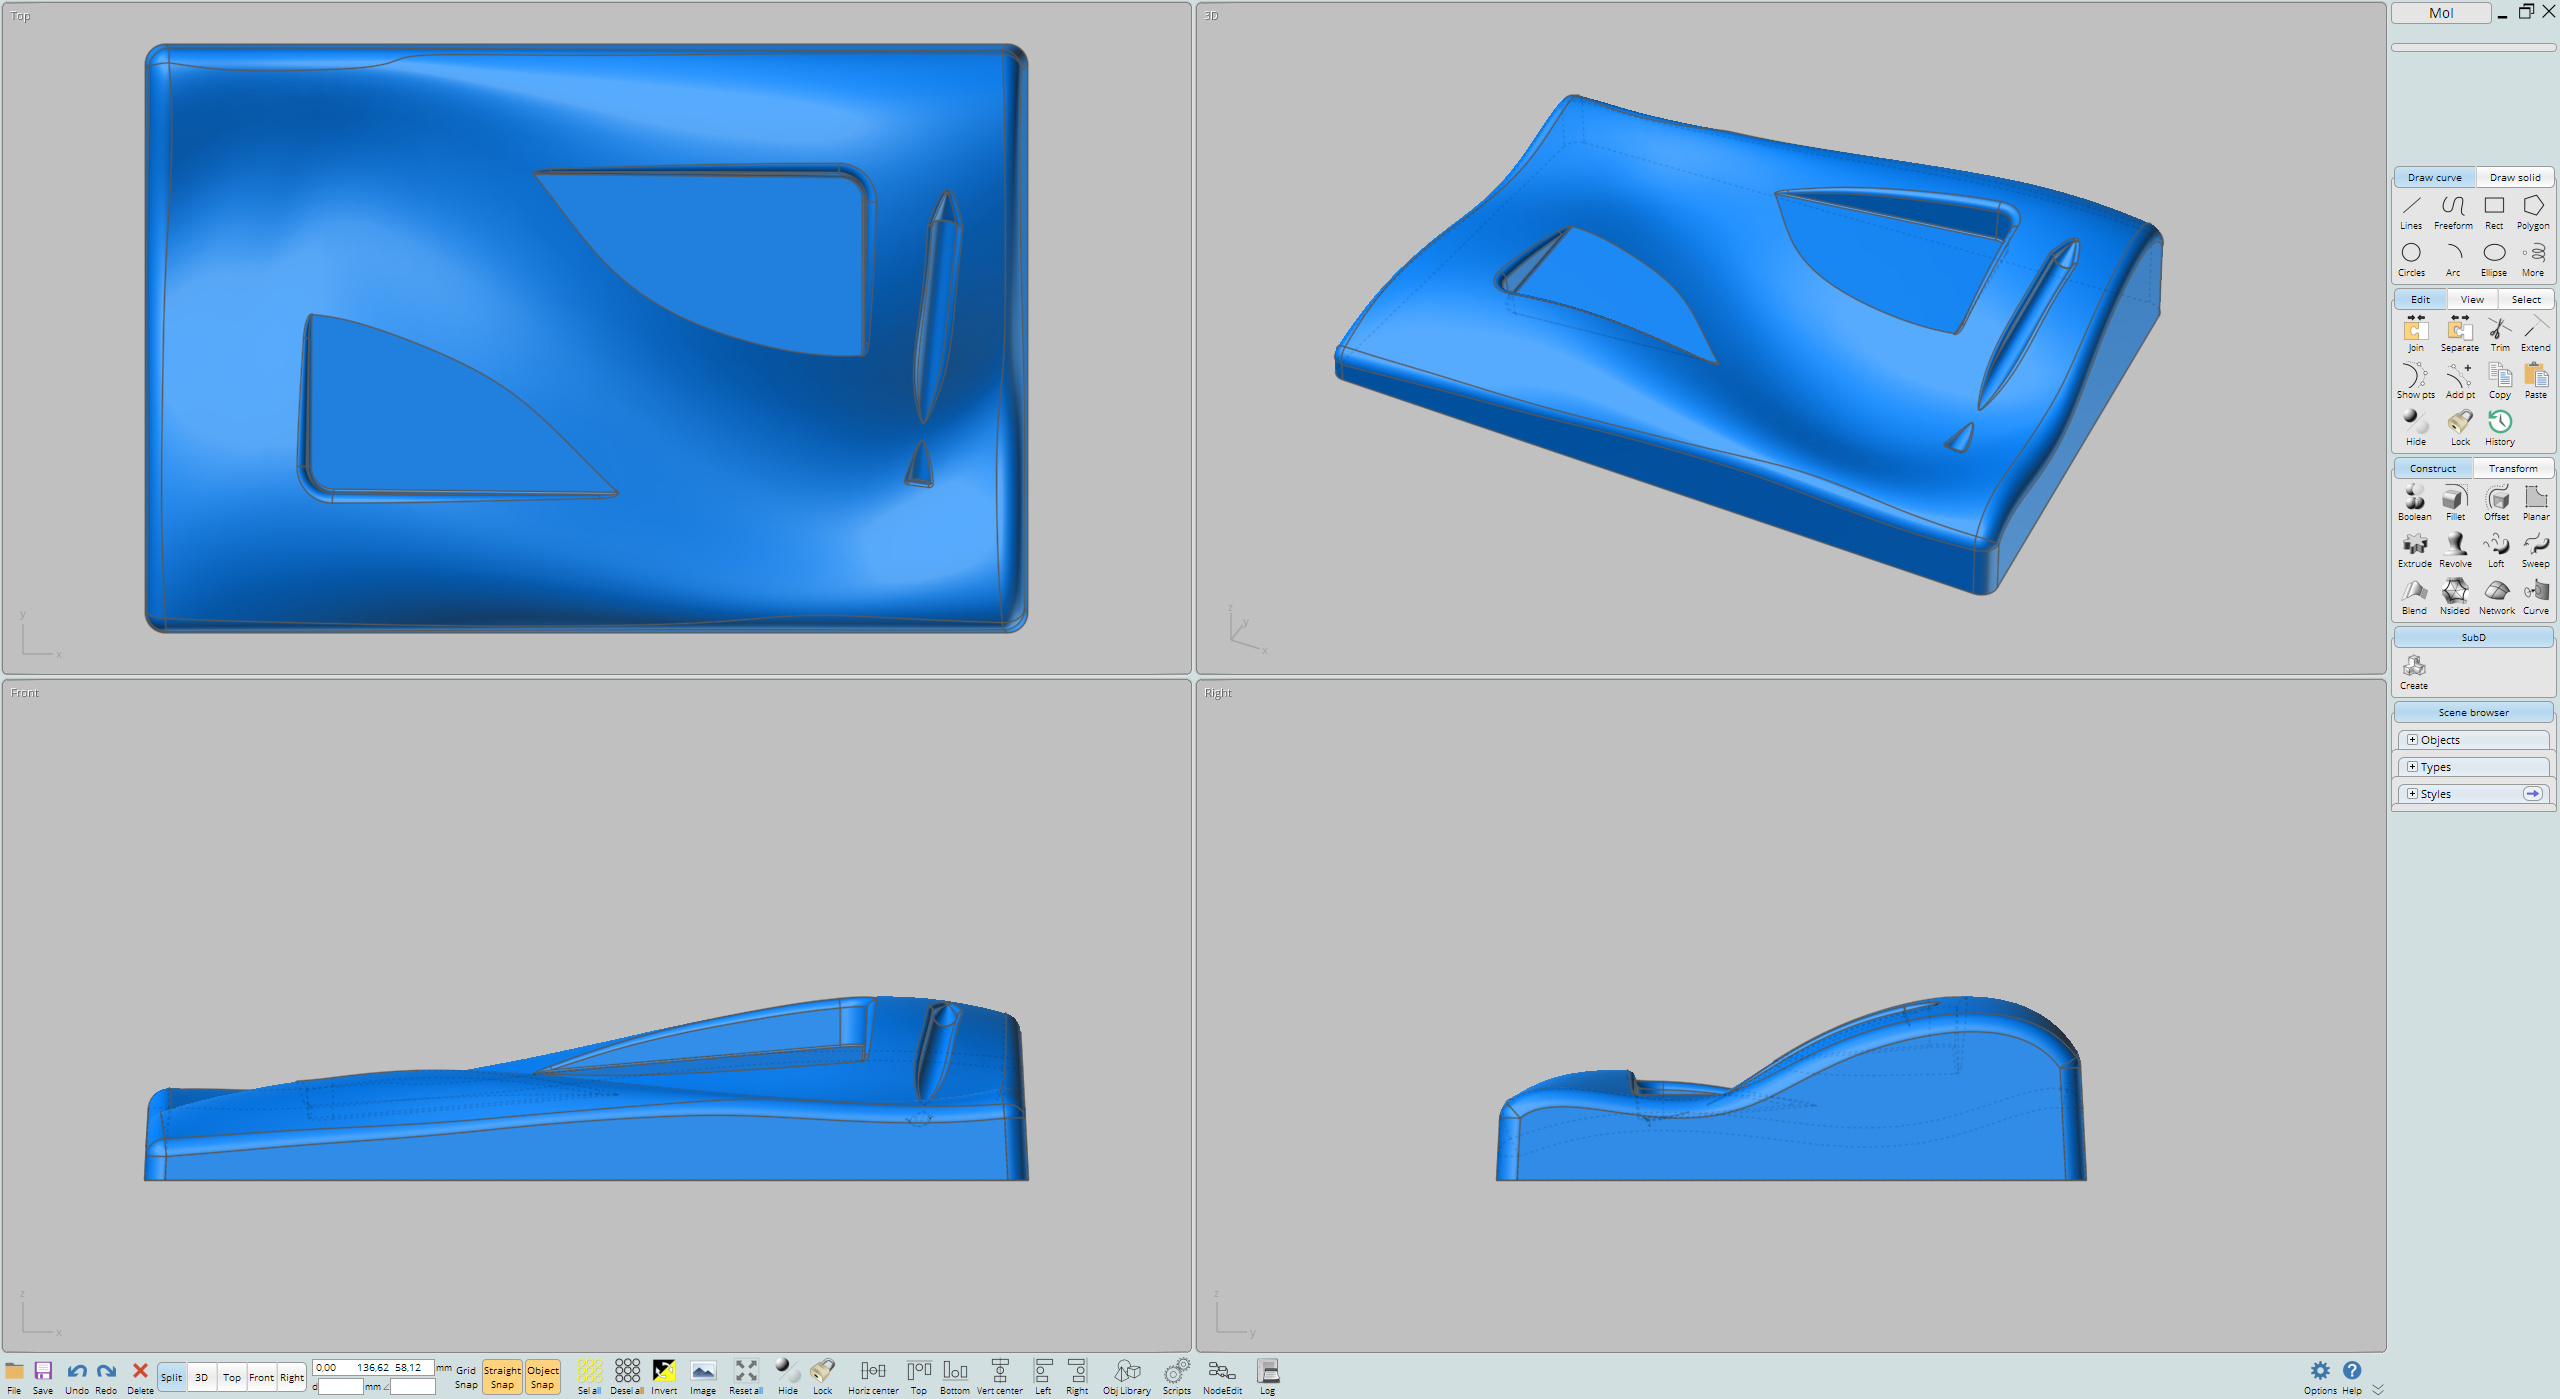Disable Straight Snap toggle
This screenshot has width=2560, height=1399.
pyautogui.click(x=502, y=1377)
